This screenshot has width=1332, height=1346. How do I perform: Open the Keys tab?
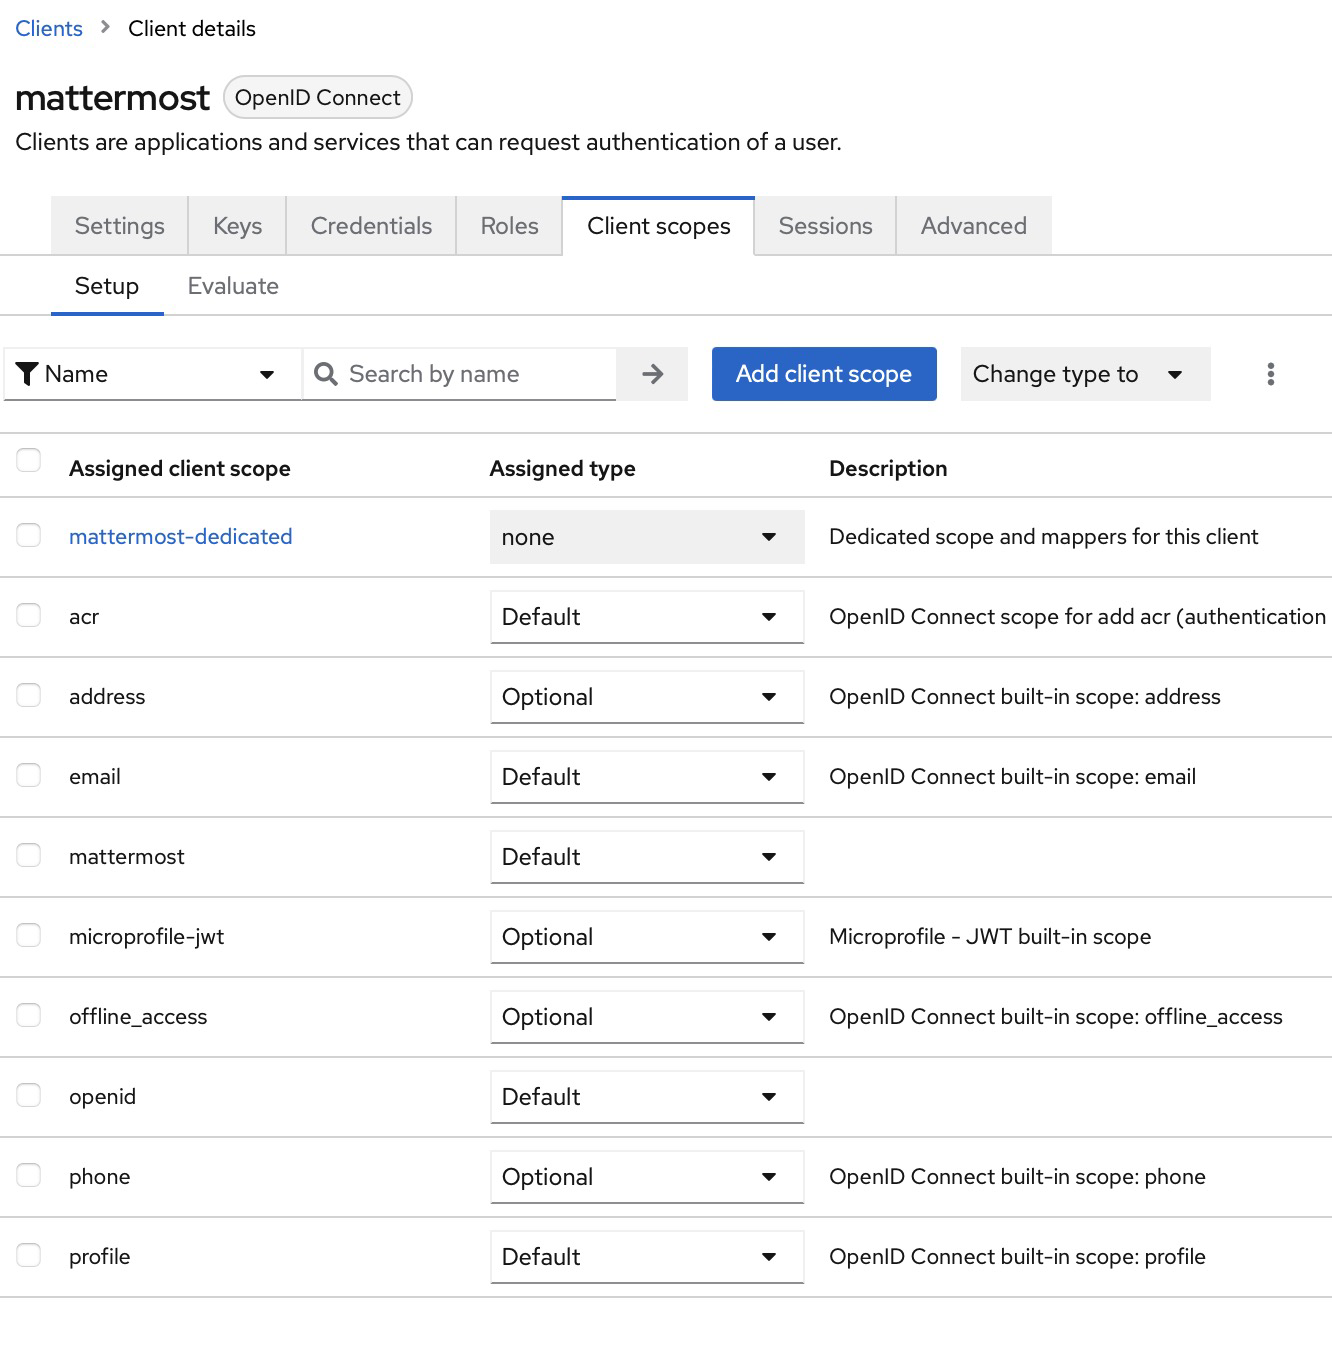point(238,226)
